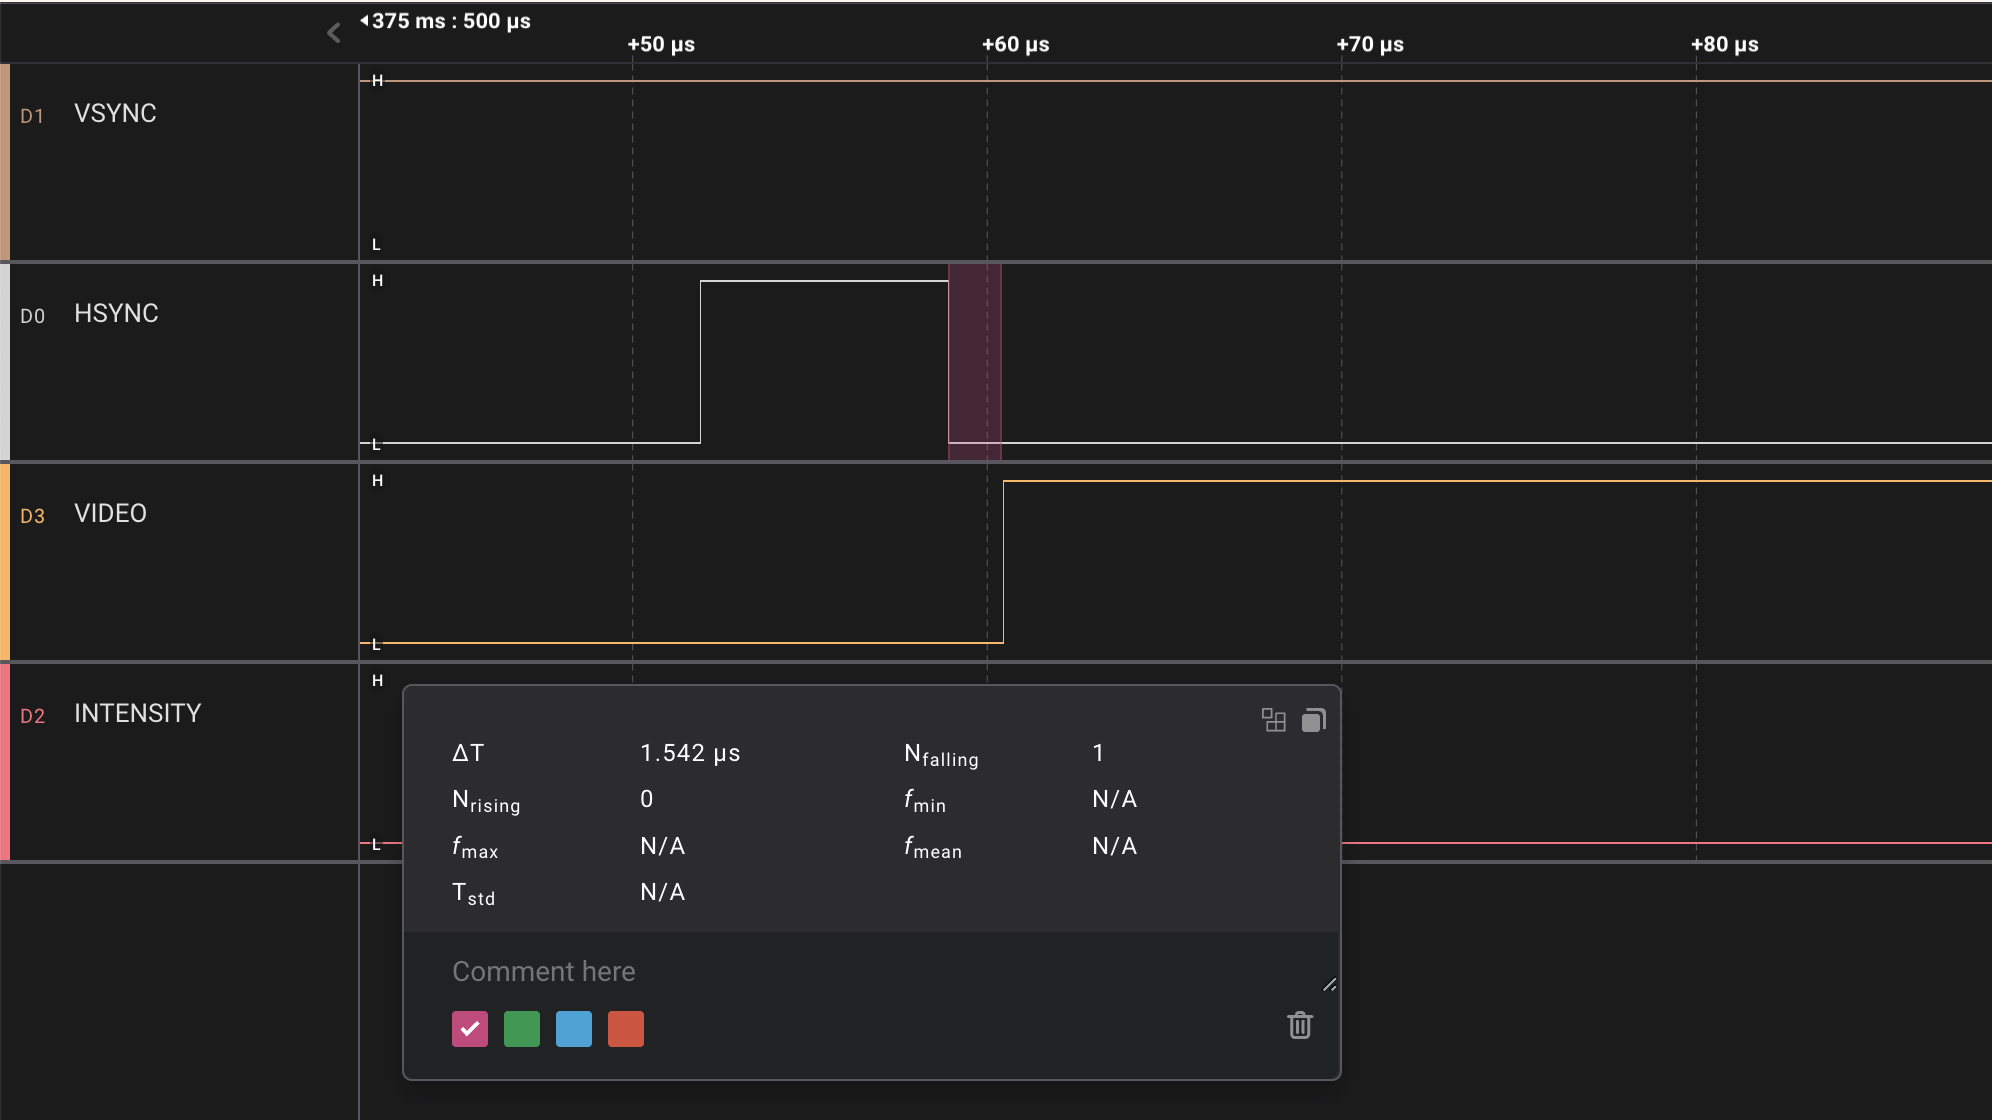Click the f max N/A value

(663, 846)
